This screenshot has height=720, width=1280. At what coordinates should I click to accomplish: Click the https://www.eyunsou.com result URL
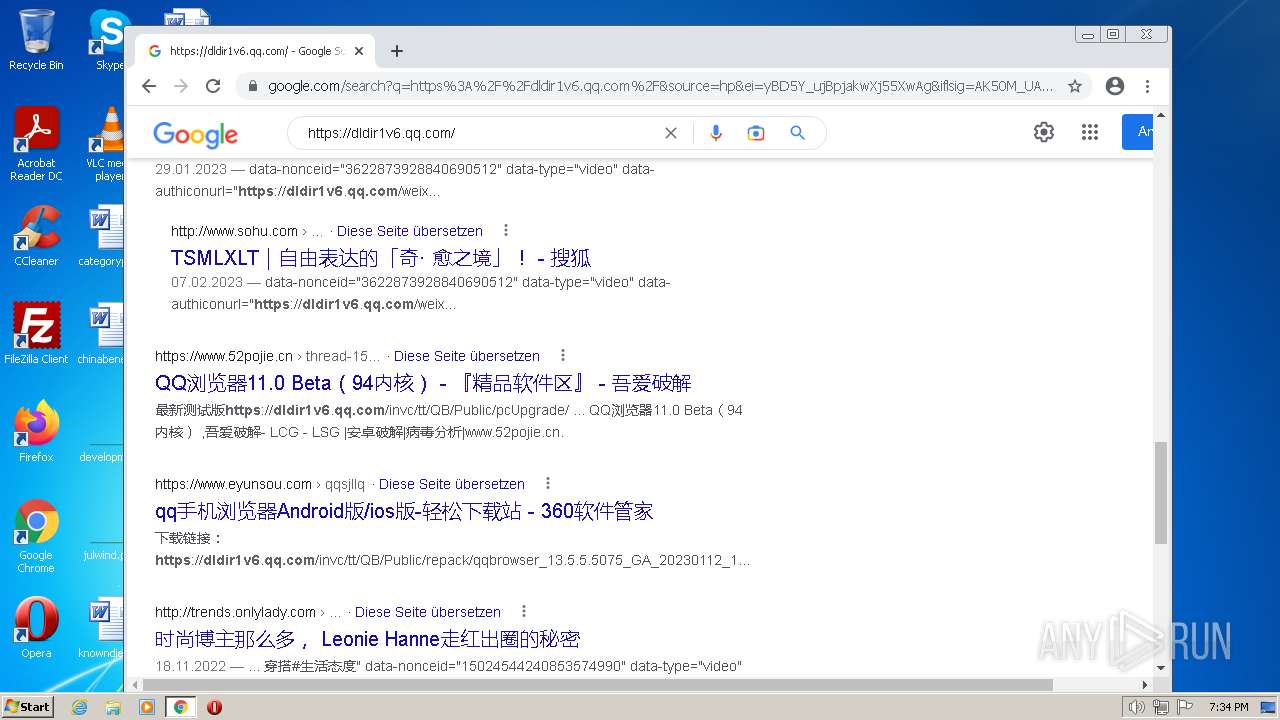pos(233,484)
